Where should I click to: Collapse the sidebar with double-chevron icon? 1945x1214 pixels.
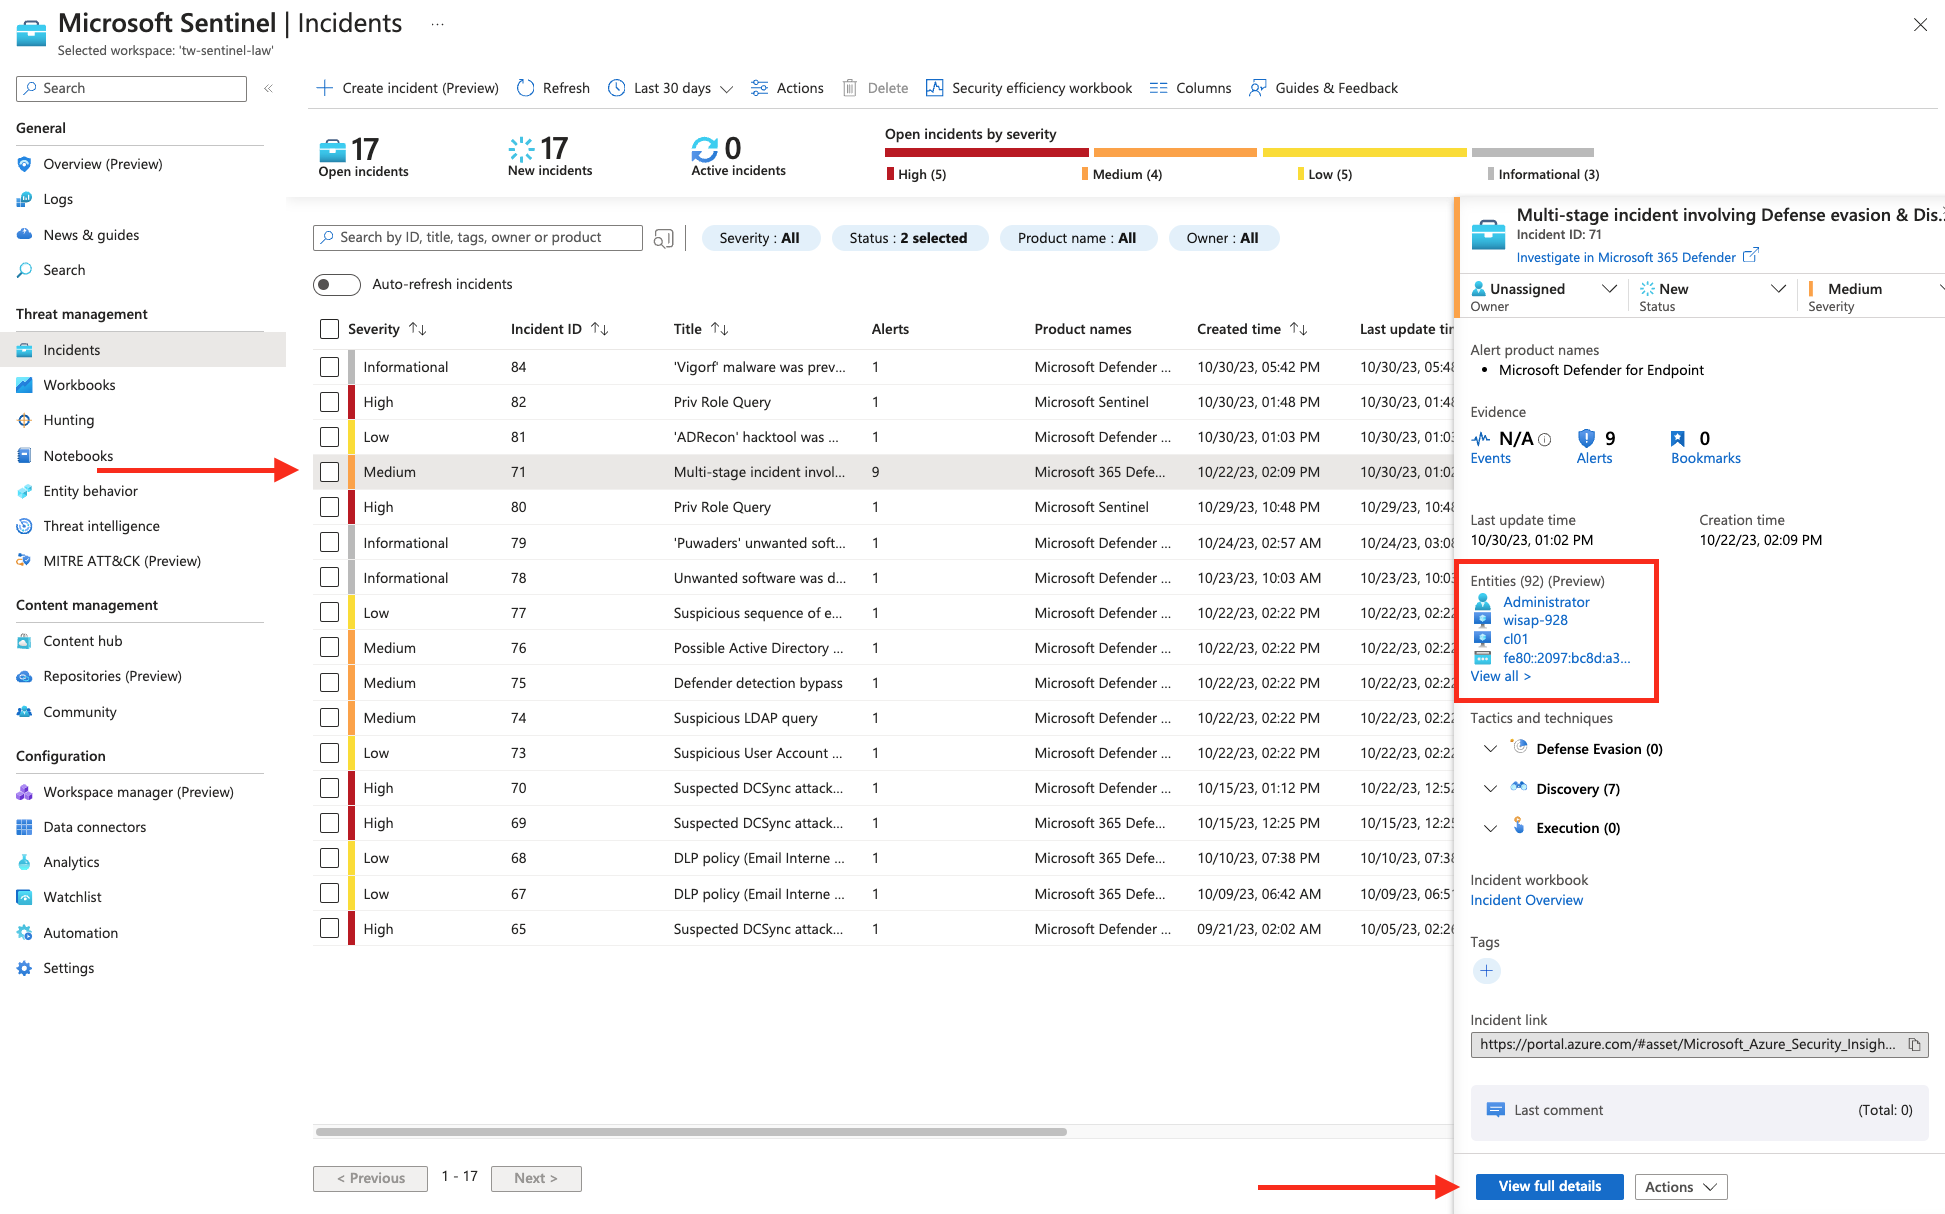pyautogui.click(x=268, y=88)
